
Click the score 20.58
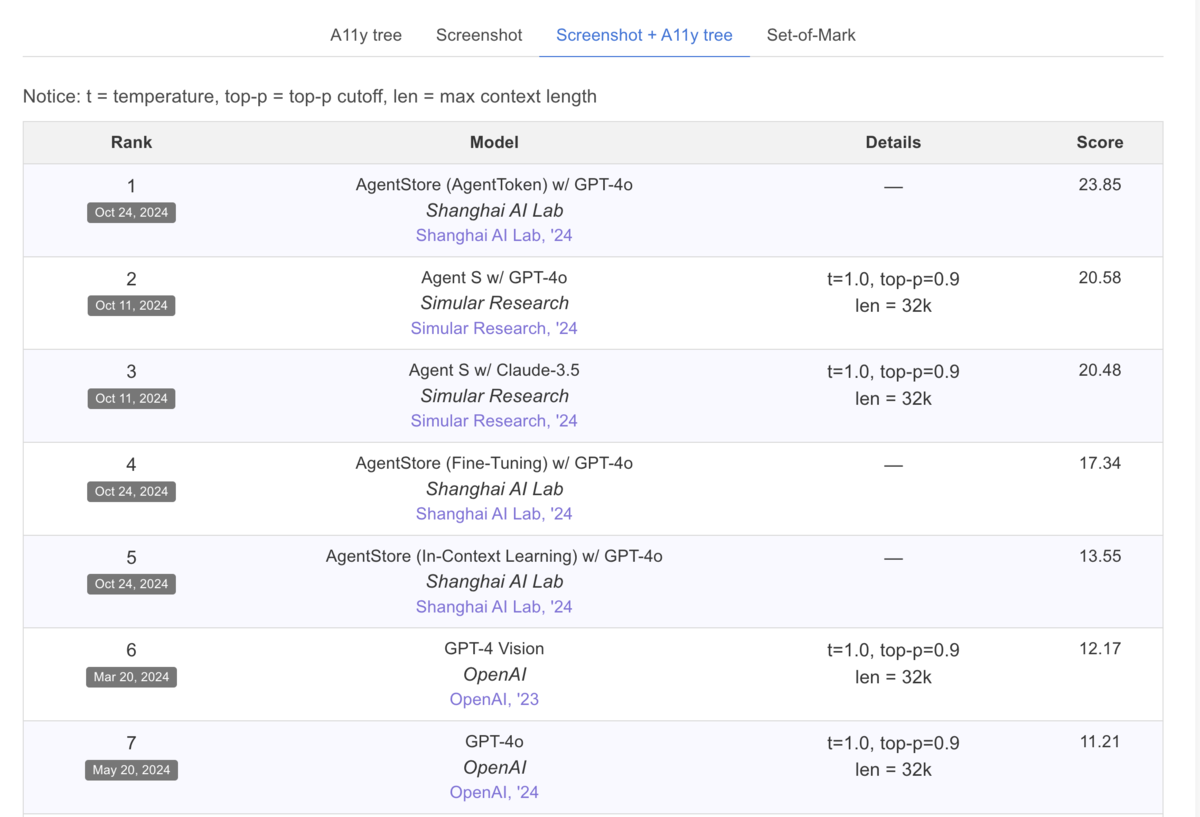[x=1100, y=278]
